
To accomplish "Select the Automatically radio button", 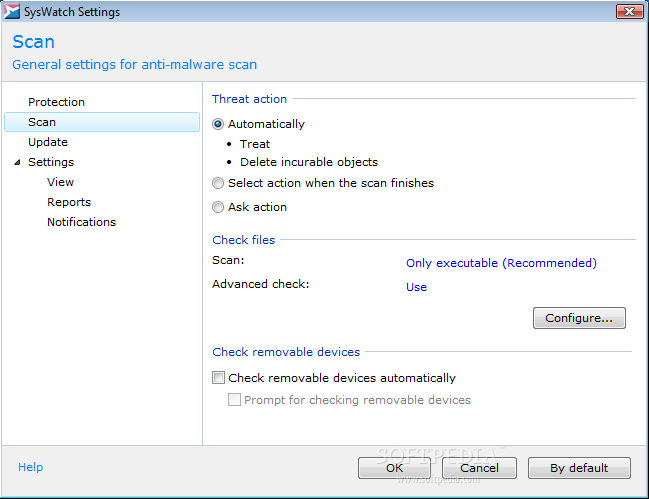I will pyautogui.click(x=218, y=124).
